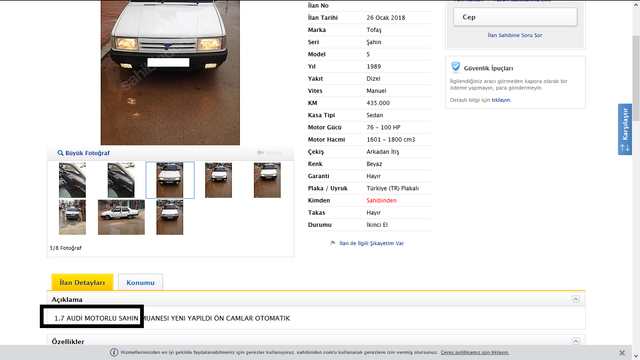The image size is (640, 360).
Task: Report listing via İlan ile İlgili Şikayetim Var
Action: [x=371, y=243]
